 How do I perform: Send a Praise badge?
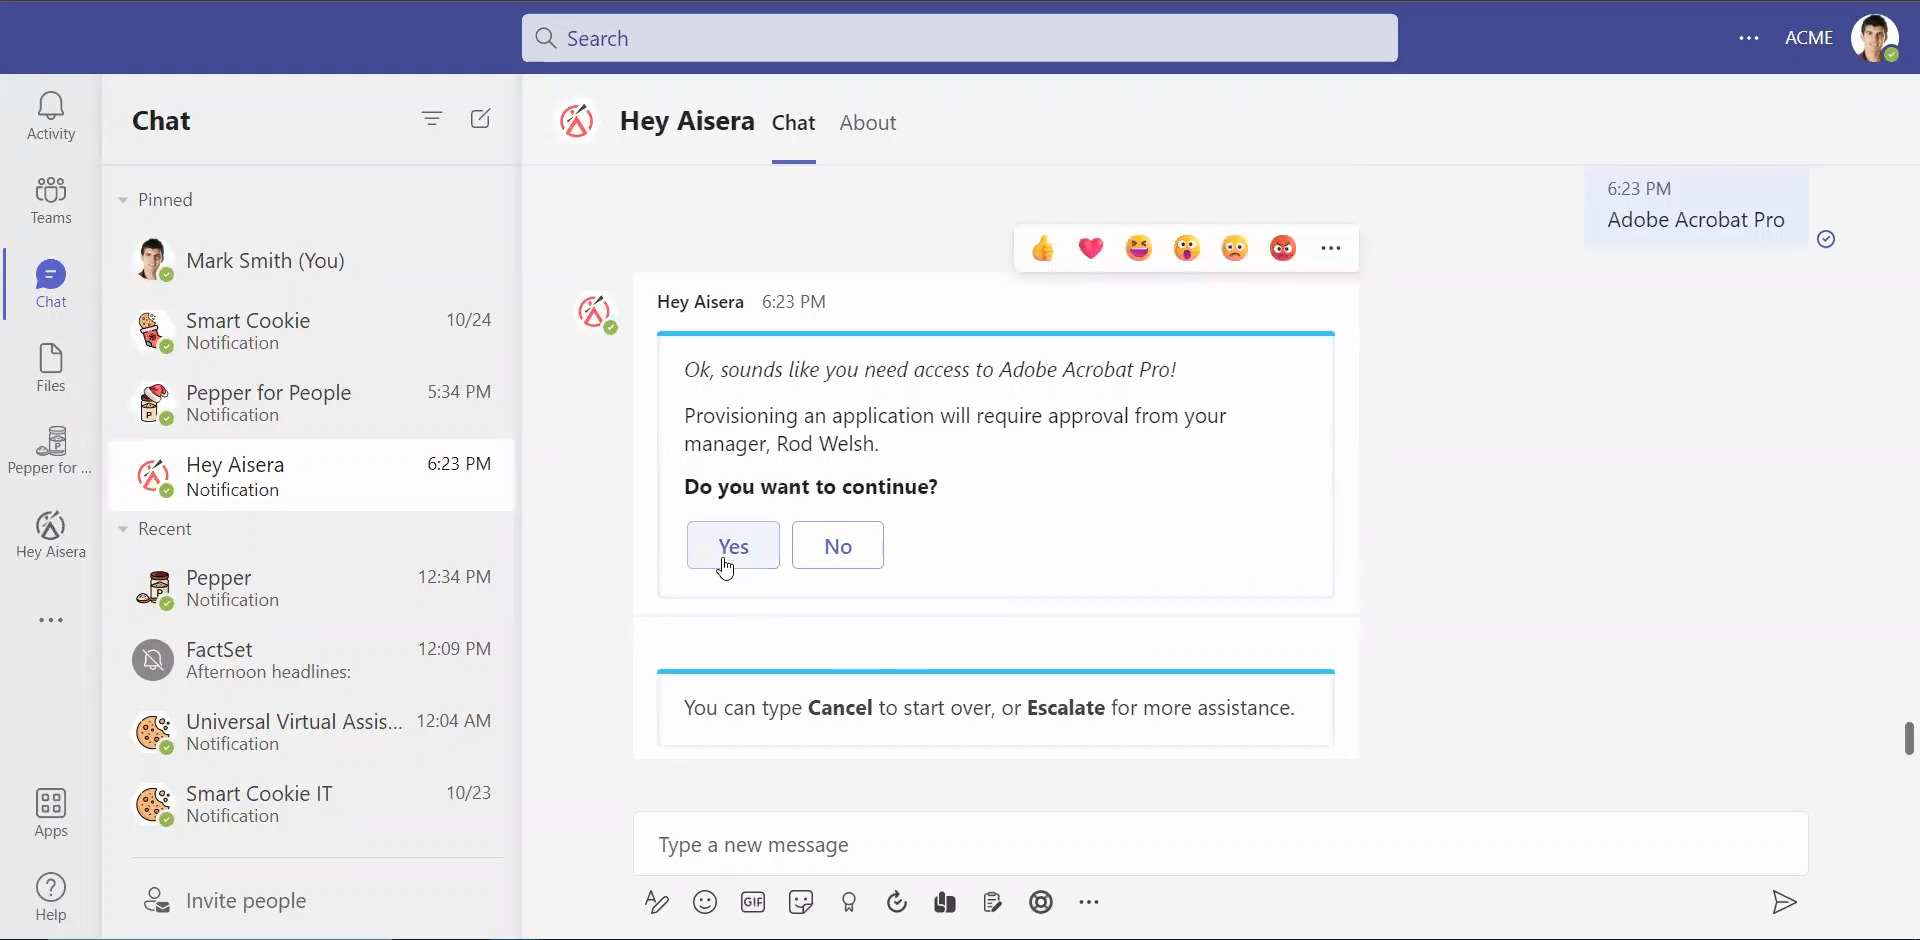tap(849, 902)
